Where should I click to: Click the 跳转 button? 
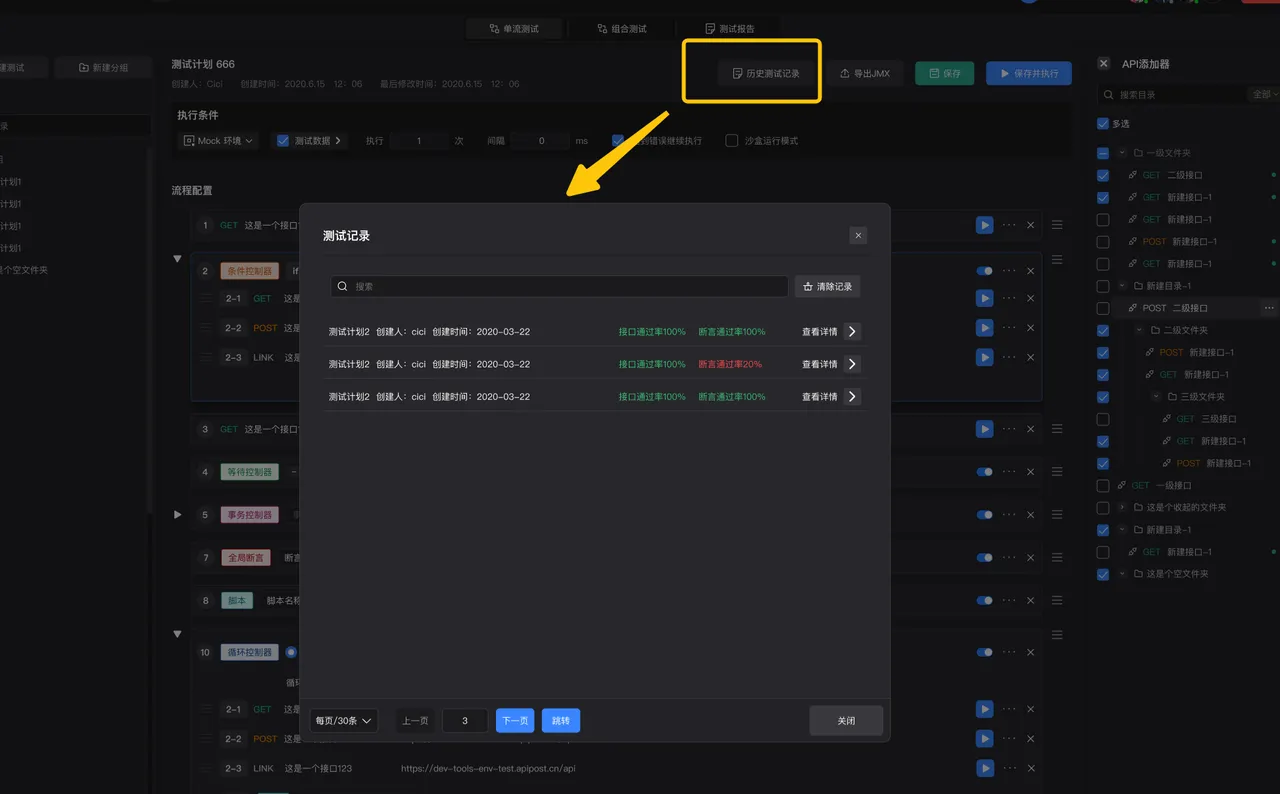[x=561, y=720]
